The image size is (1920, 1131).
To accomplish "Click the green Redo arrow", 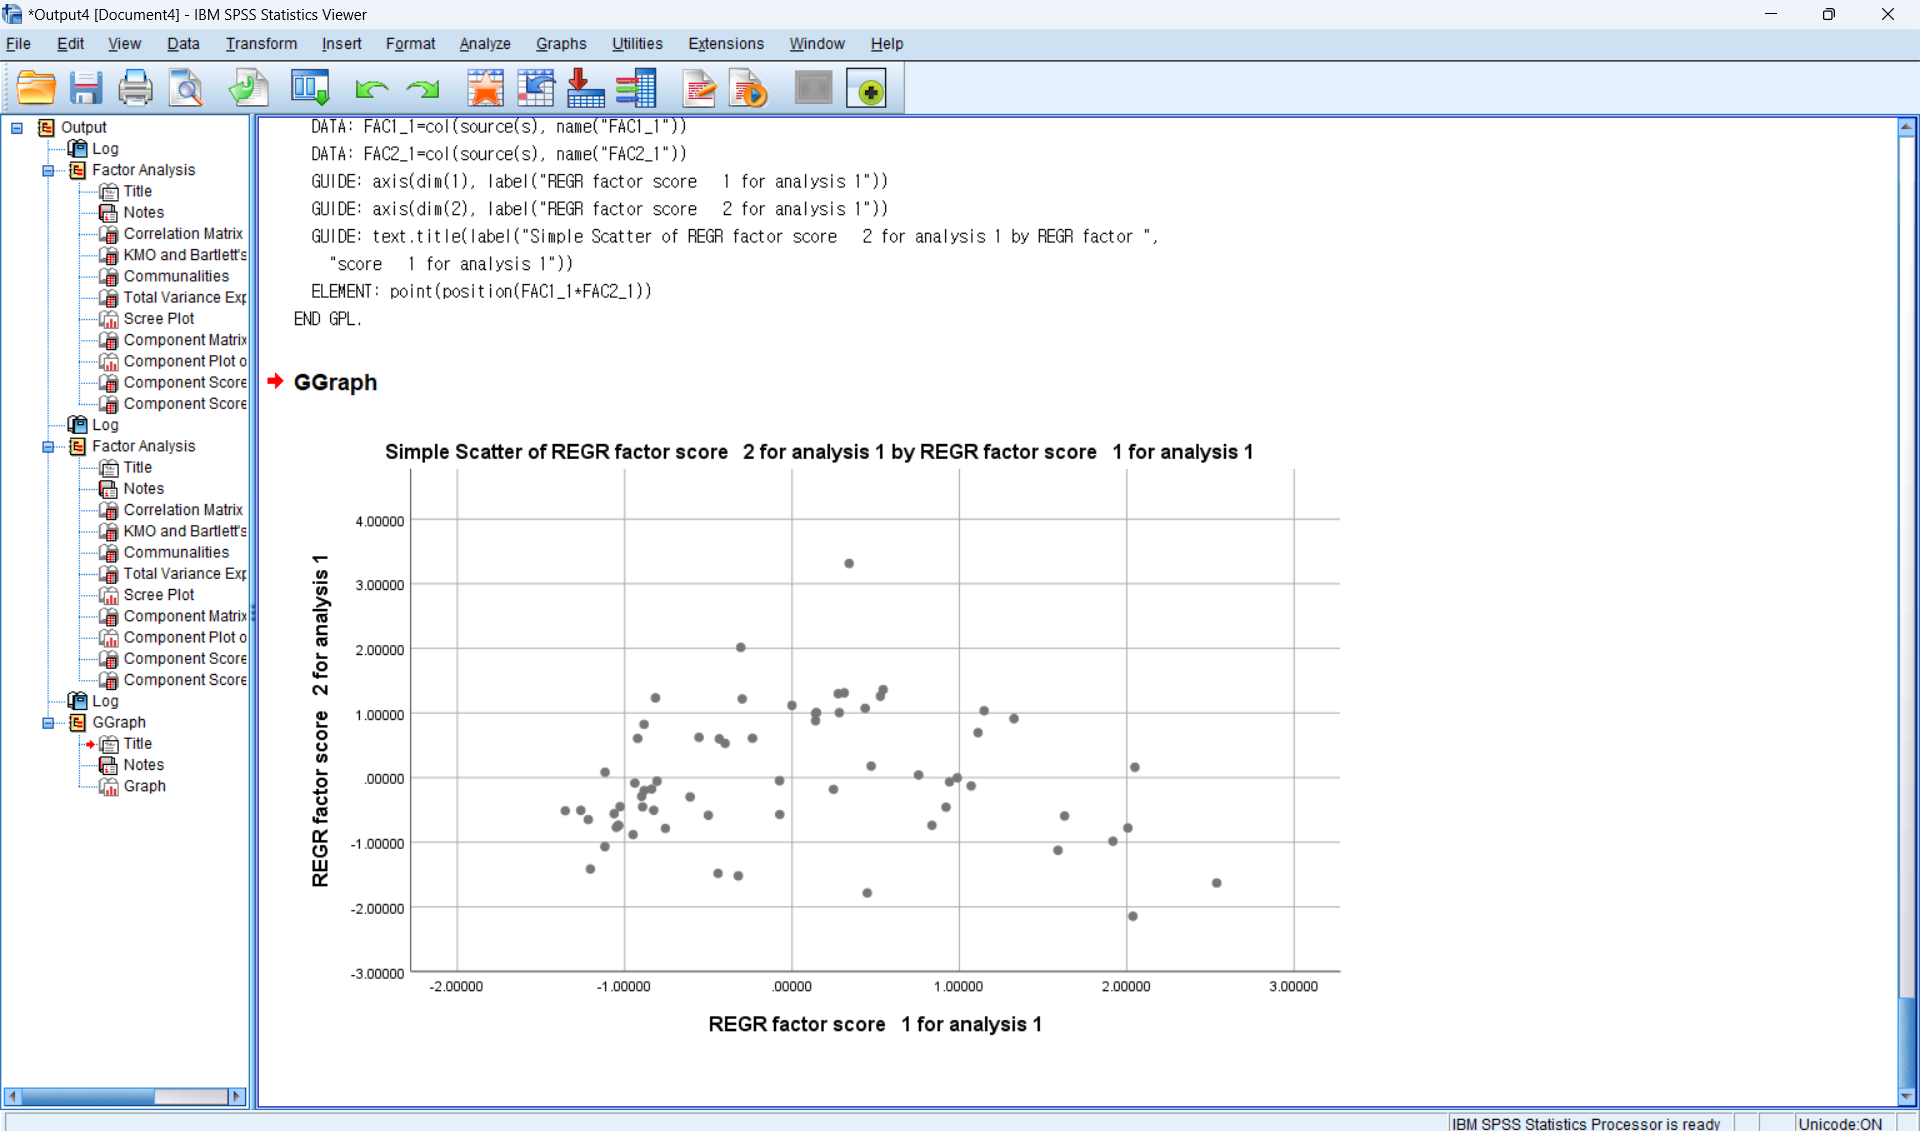I will 423,89.
